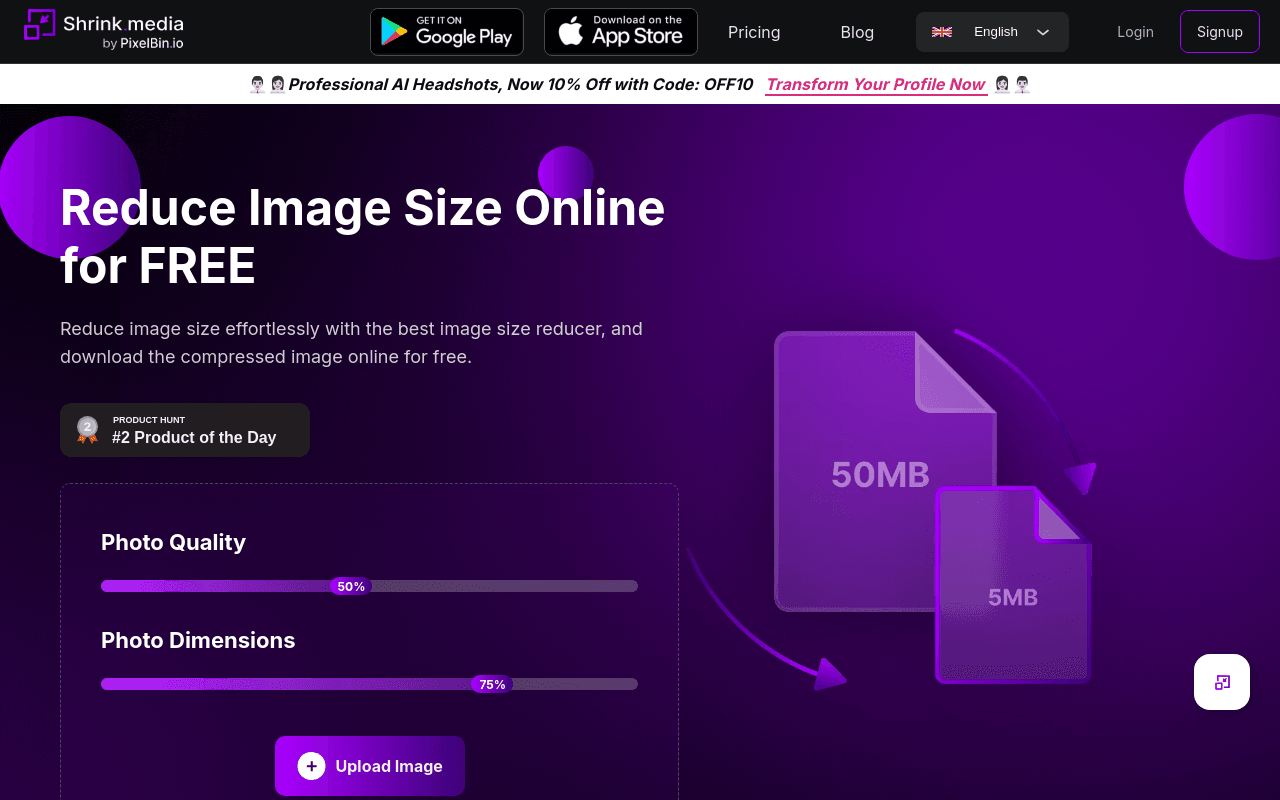Click Professional AI Headshots promo text
Screen dimensions: 1280x800
[x=520, y=84]
